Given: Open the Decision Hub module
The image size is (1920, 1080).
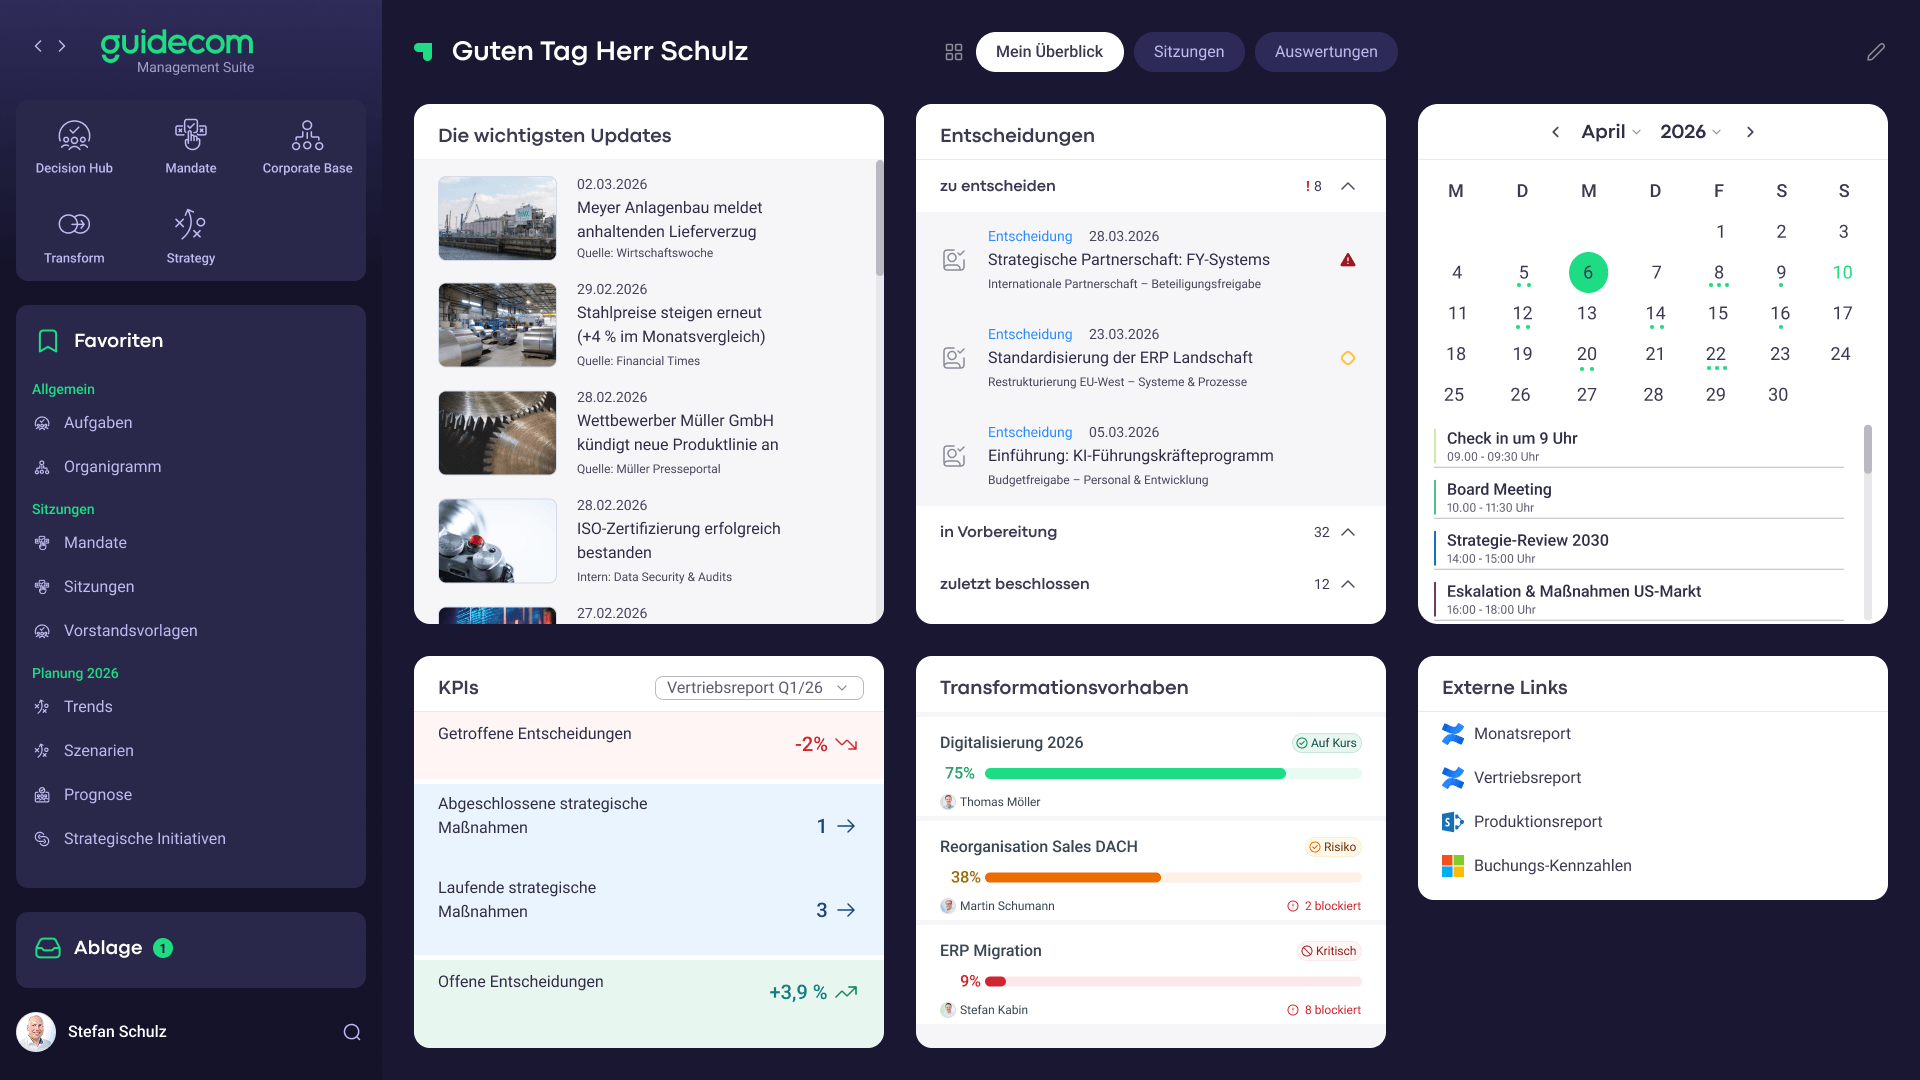Looking at the screenshot, I should pyautogui.click(x=74, y=145).
